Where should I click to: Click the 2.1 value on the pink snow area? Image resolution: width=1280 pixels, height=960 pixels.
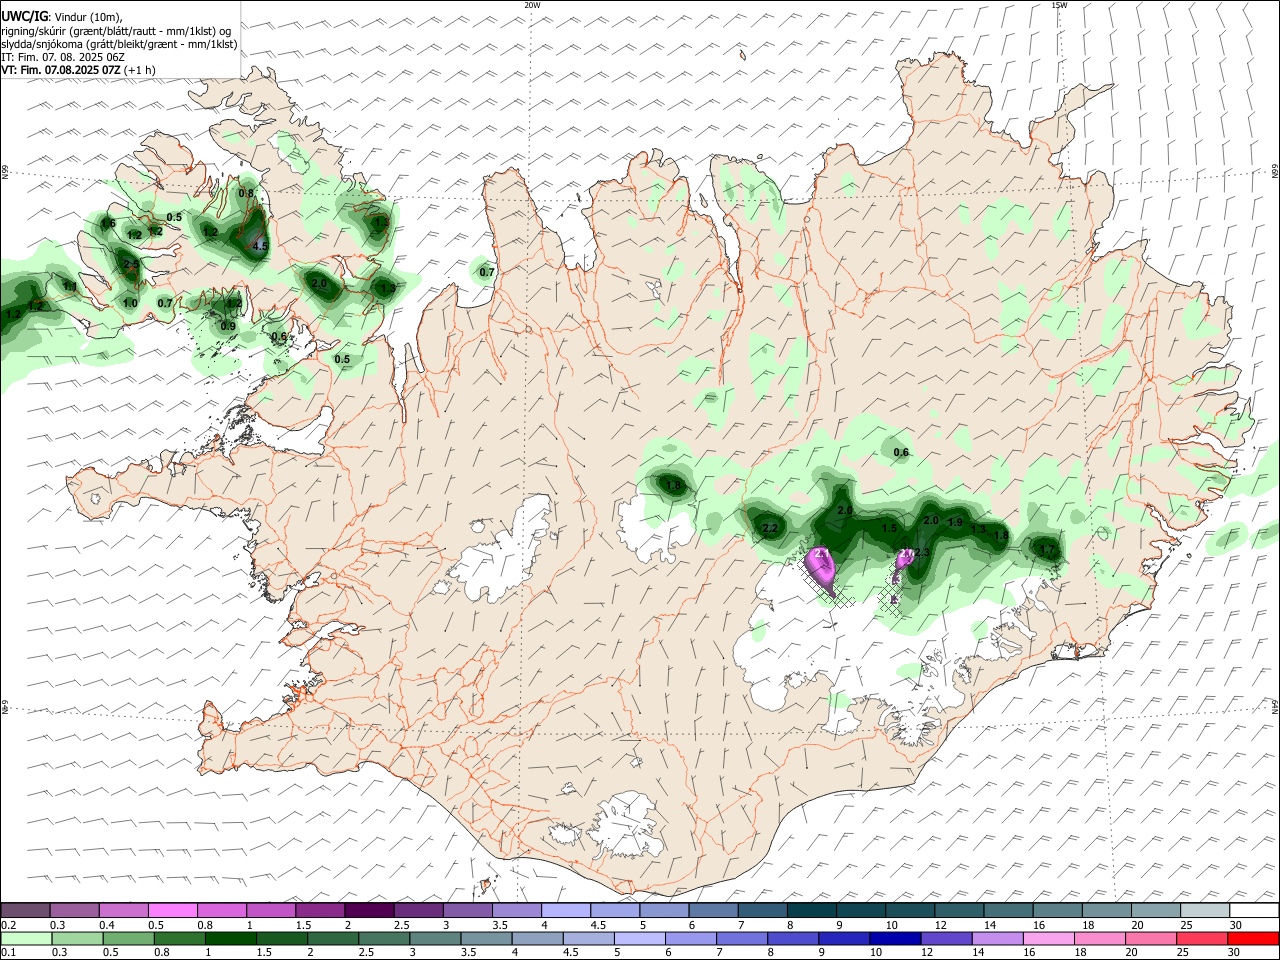(823, 553)
